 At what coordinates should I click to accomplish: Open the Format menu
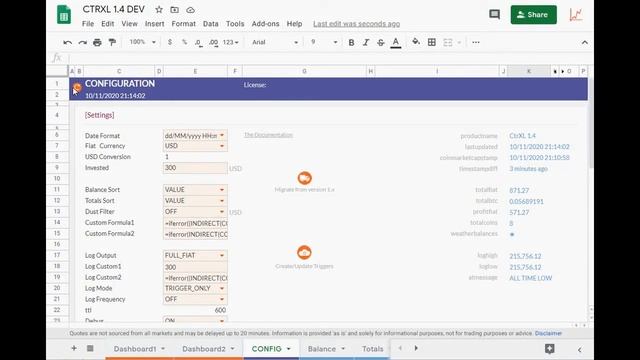coord(184,24)
